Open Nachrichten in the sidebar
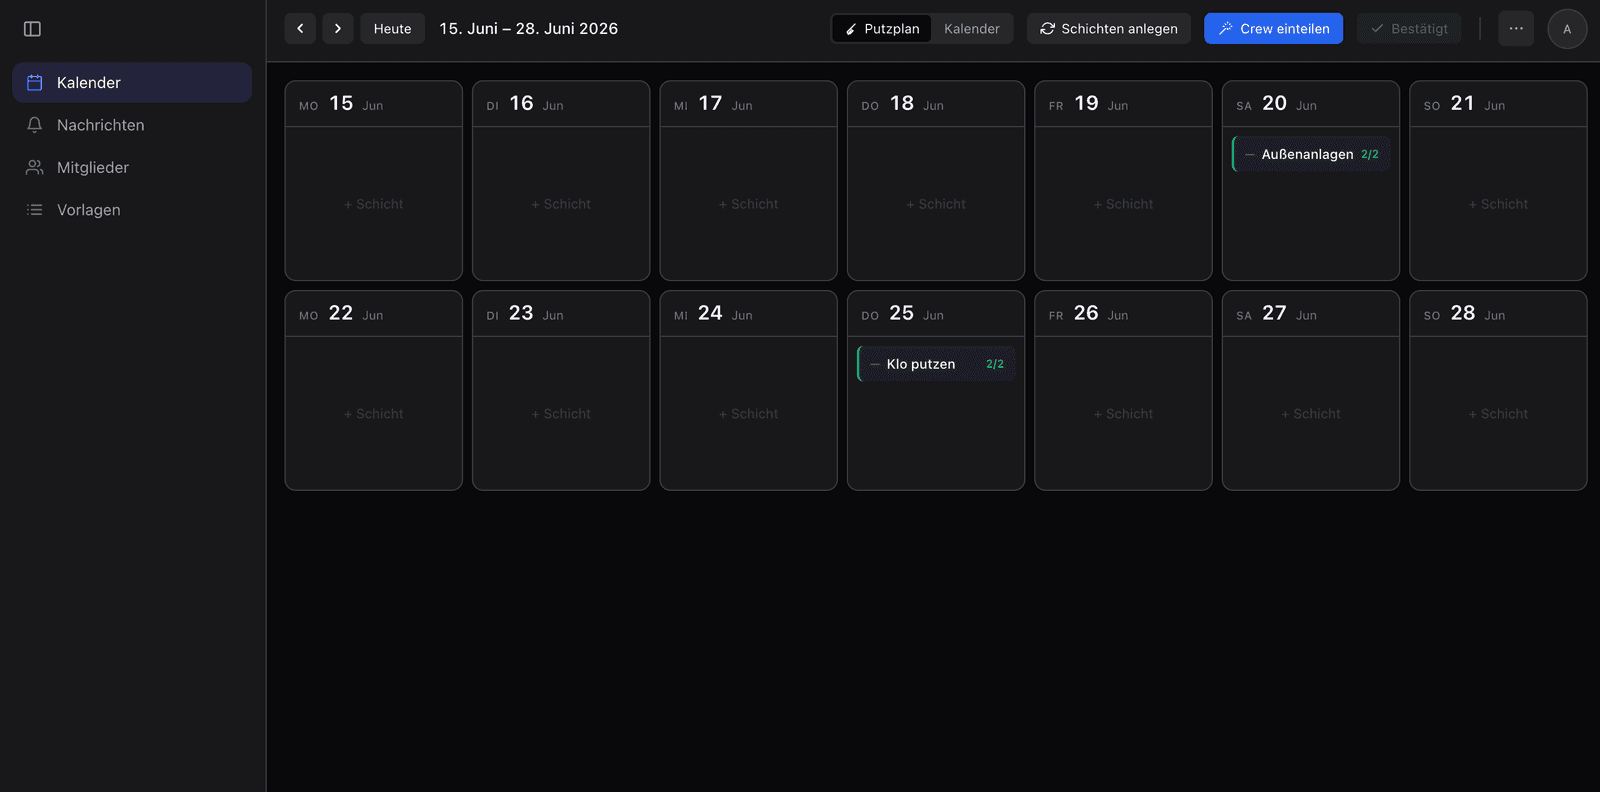The width and height of the screenshot is (1600, 792). [132, 125]
